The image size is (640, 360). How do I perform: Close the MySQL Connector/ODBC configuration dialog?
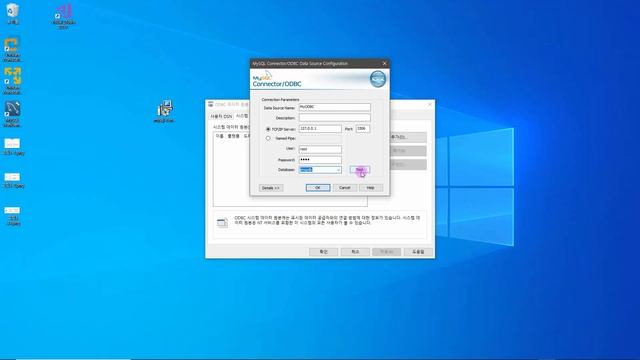pyautogui.click(x=384, y=63)
